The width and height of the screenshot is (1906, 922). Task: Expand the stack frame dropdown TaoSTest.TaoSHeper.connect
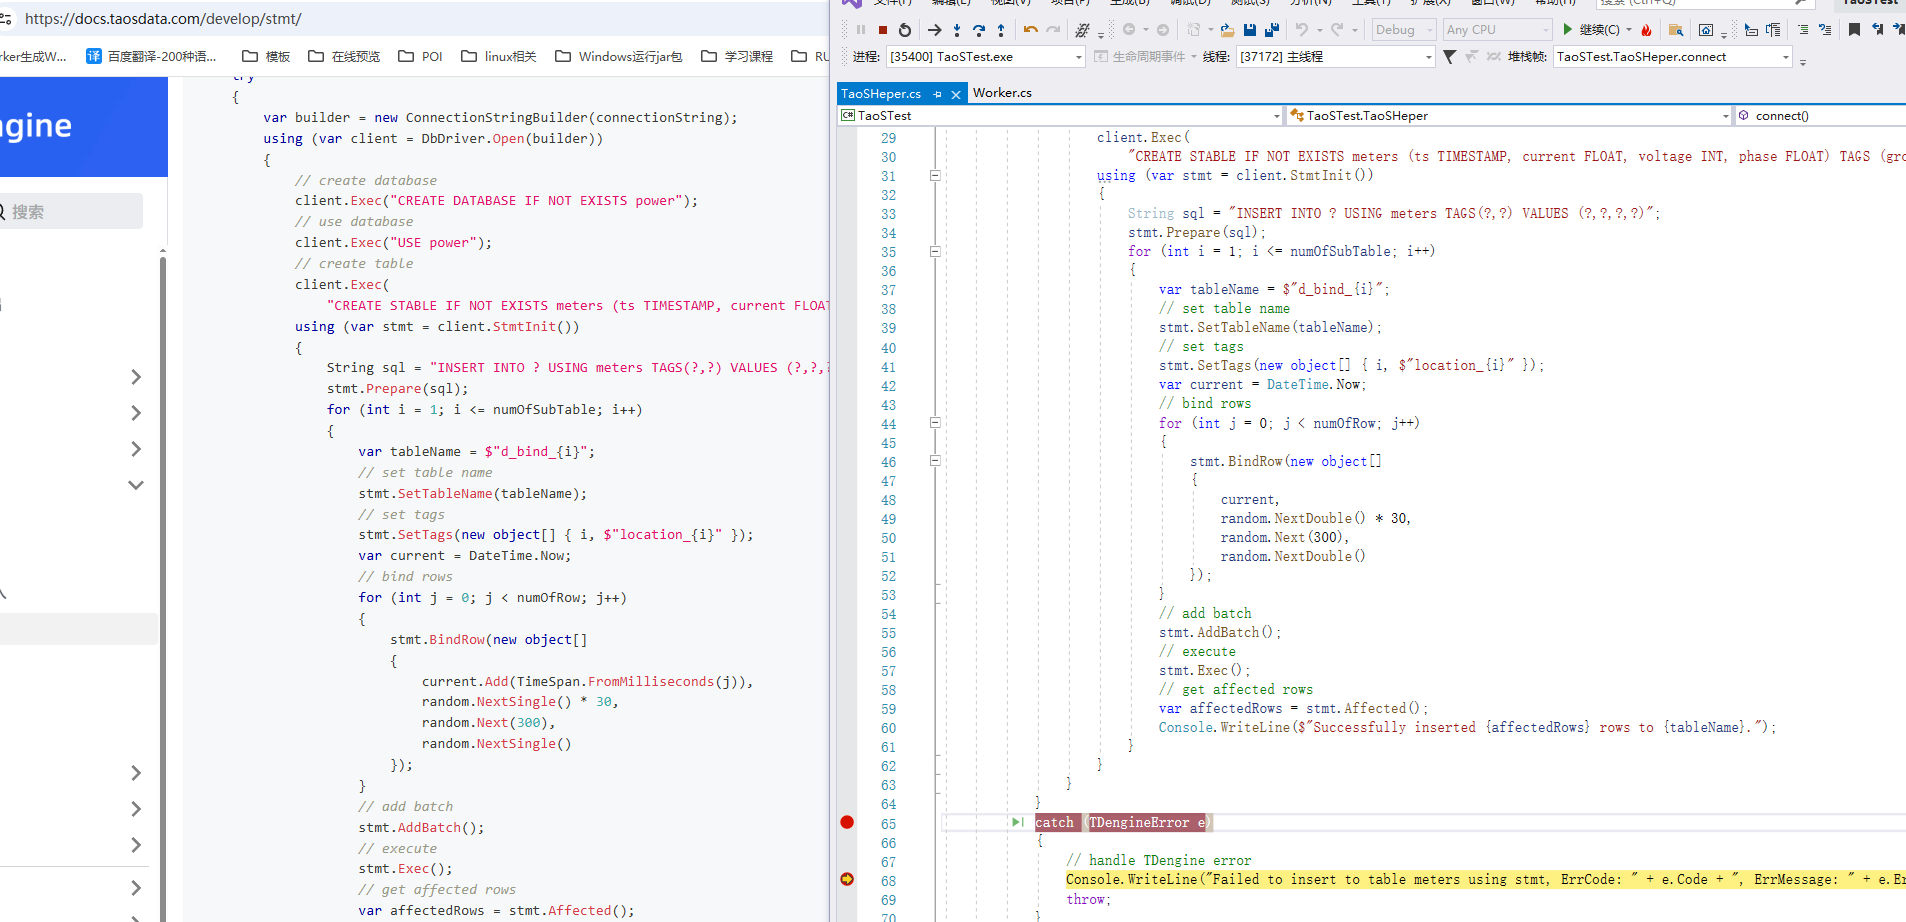(x=1785, y=57)
